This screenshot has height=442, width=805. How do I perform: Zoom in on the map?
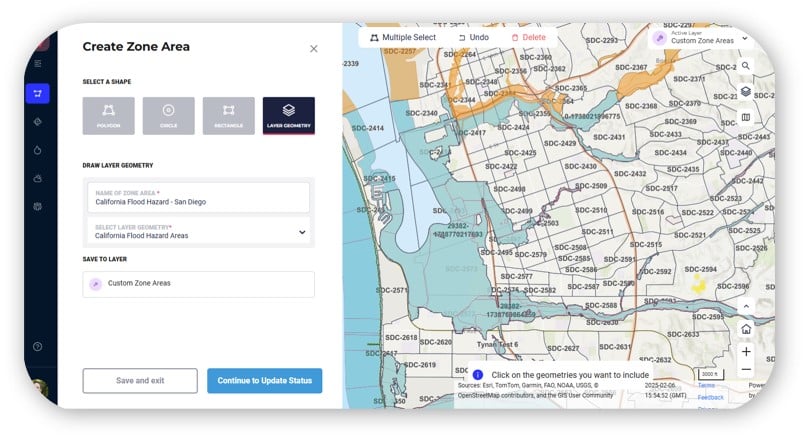746,352
